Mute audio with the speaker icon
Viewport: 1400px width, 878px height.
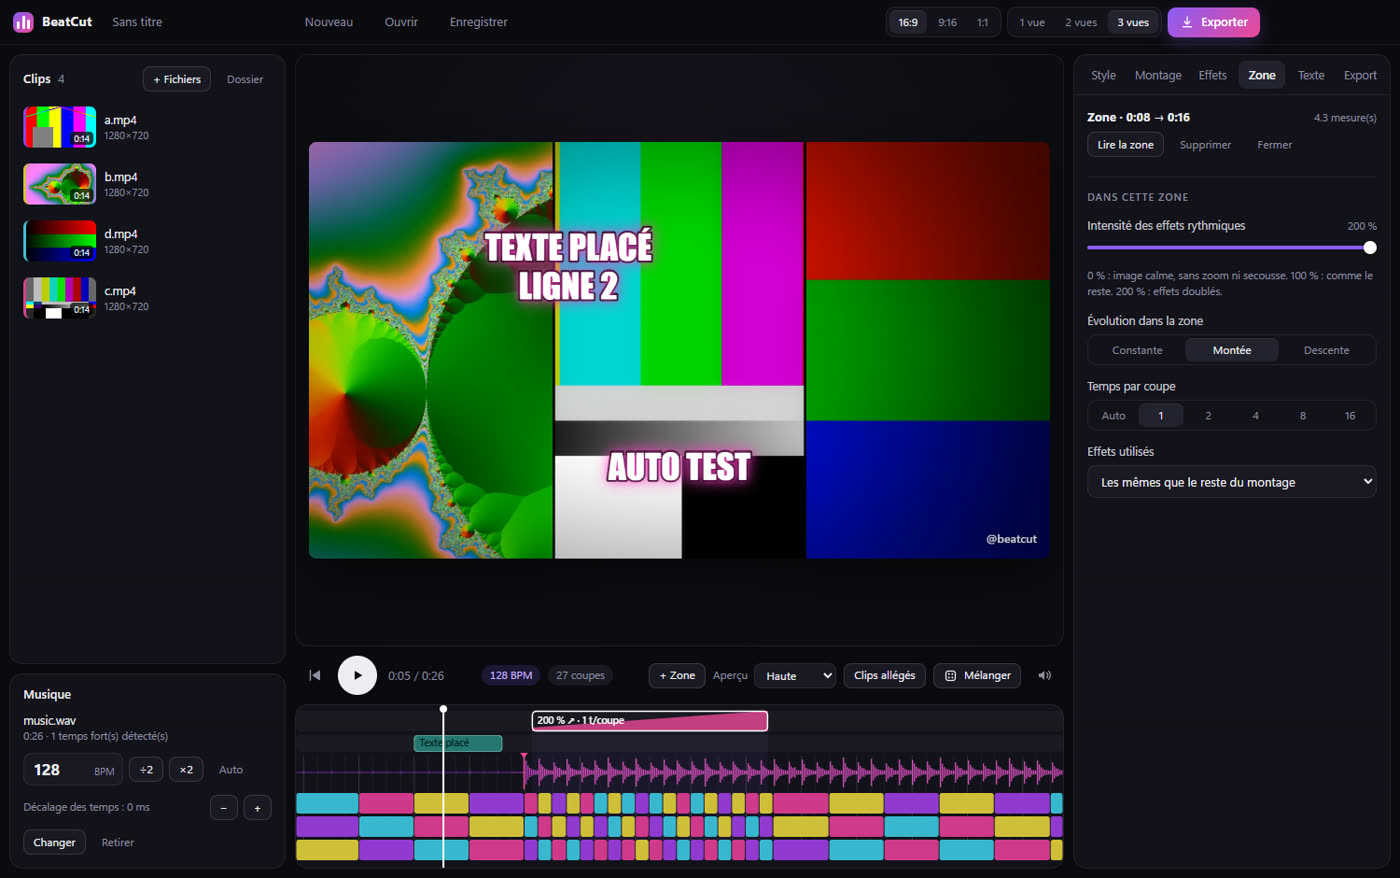[1045, 675]
